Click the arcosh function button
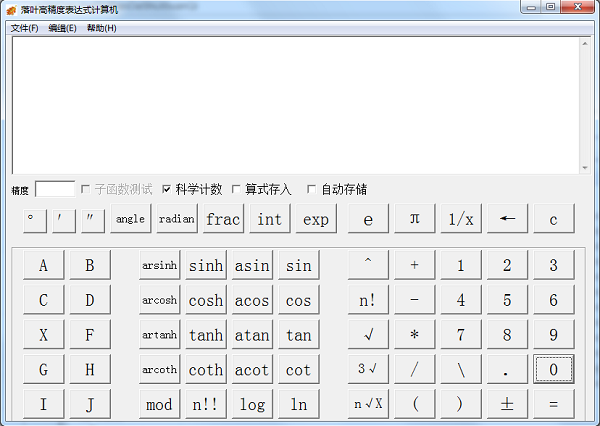Screen dimensions: 600x426 [x=160, y=300]
